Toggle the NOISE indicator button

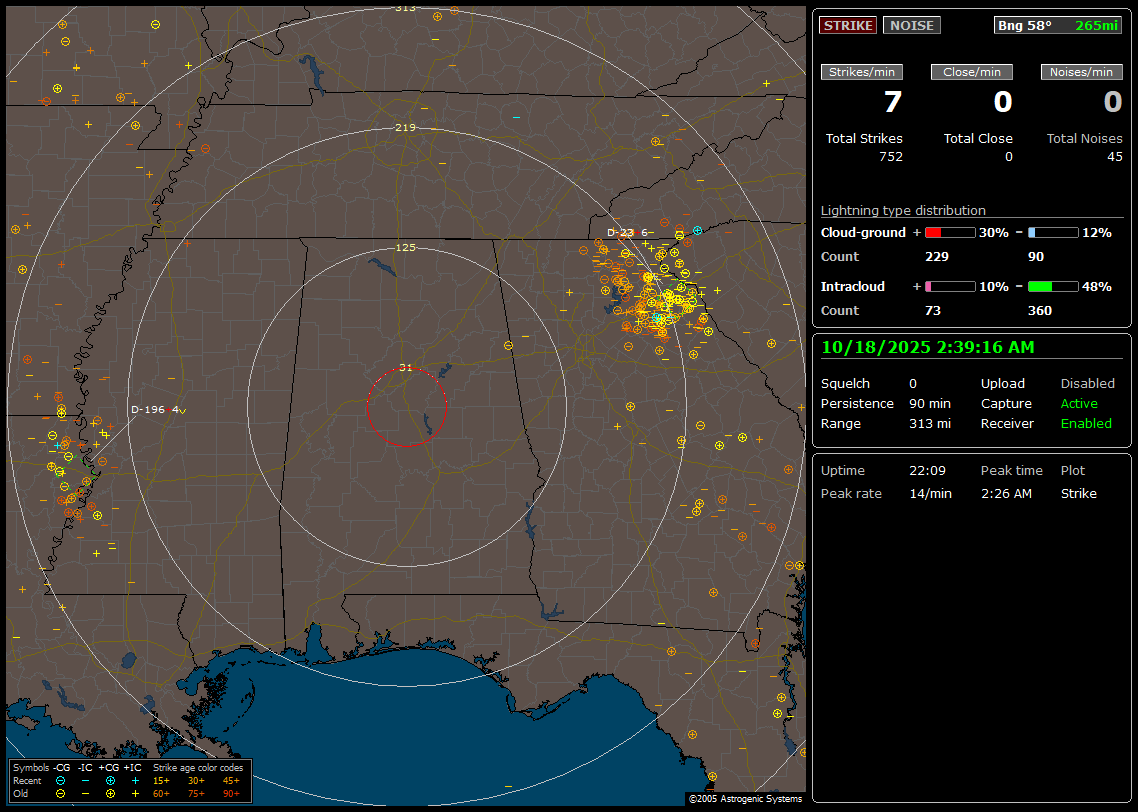pyautogui.click(x=911, y=26)
